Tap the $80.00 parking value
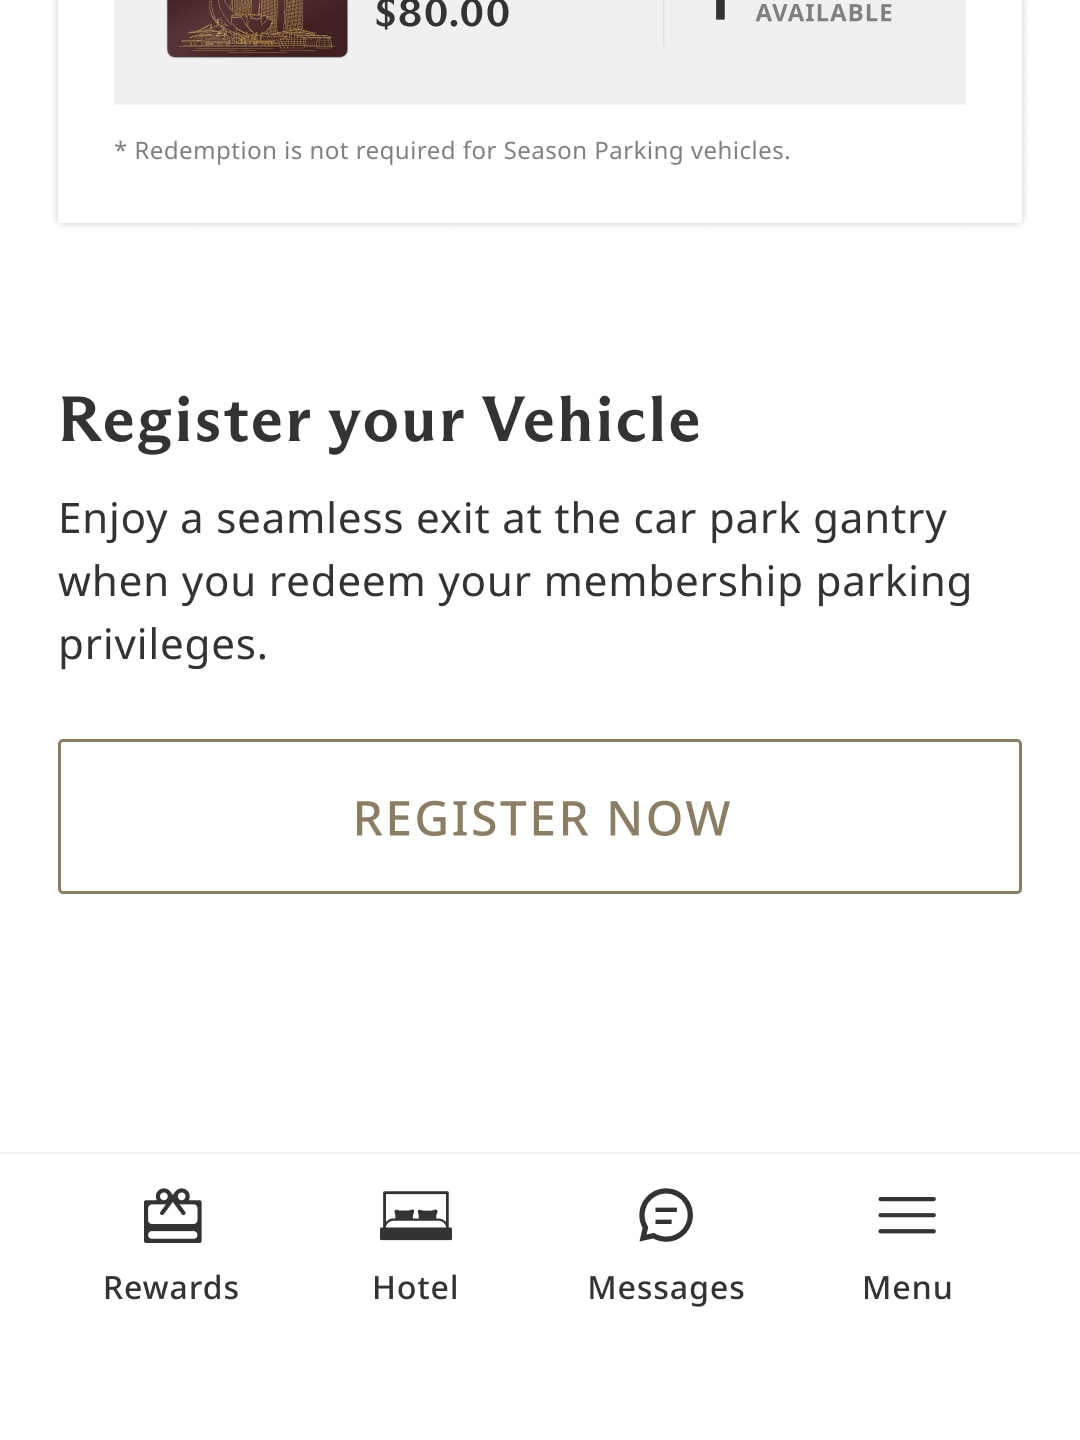Screen dimensions: 1080x1440 coord(442,15)
